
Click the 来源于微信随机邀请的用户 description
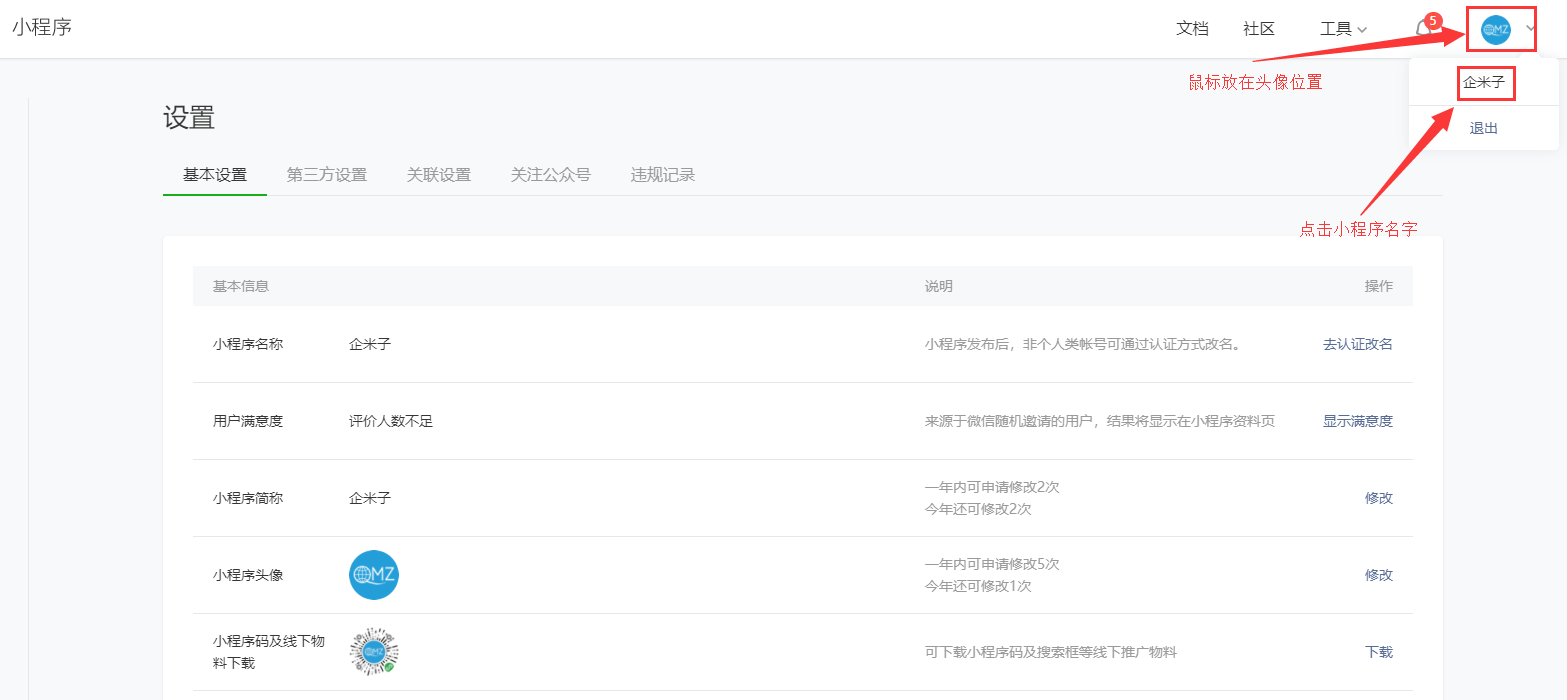coord(1100,421)
